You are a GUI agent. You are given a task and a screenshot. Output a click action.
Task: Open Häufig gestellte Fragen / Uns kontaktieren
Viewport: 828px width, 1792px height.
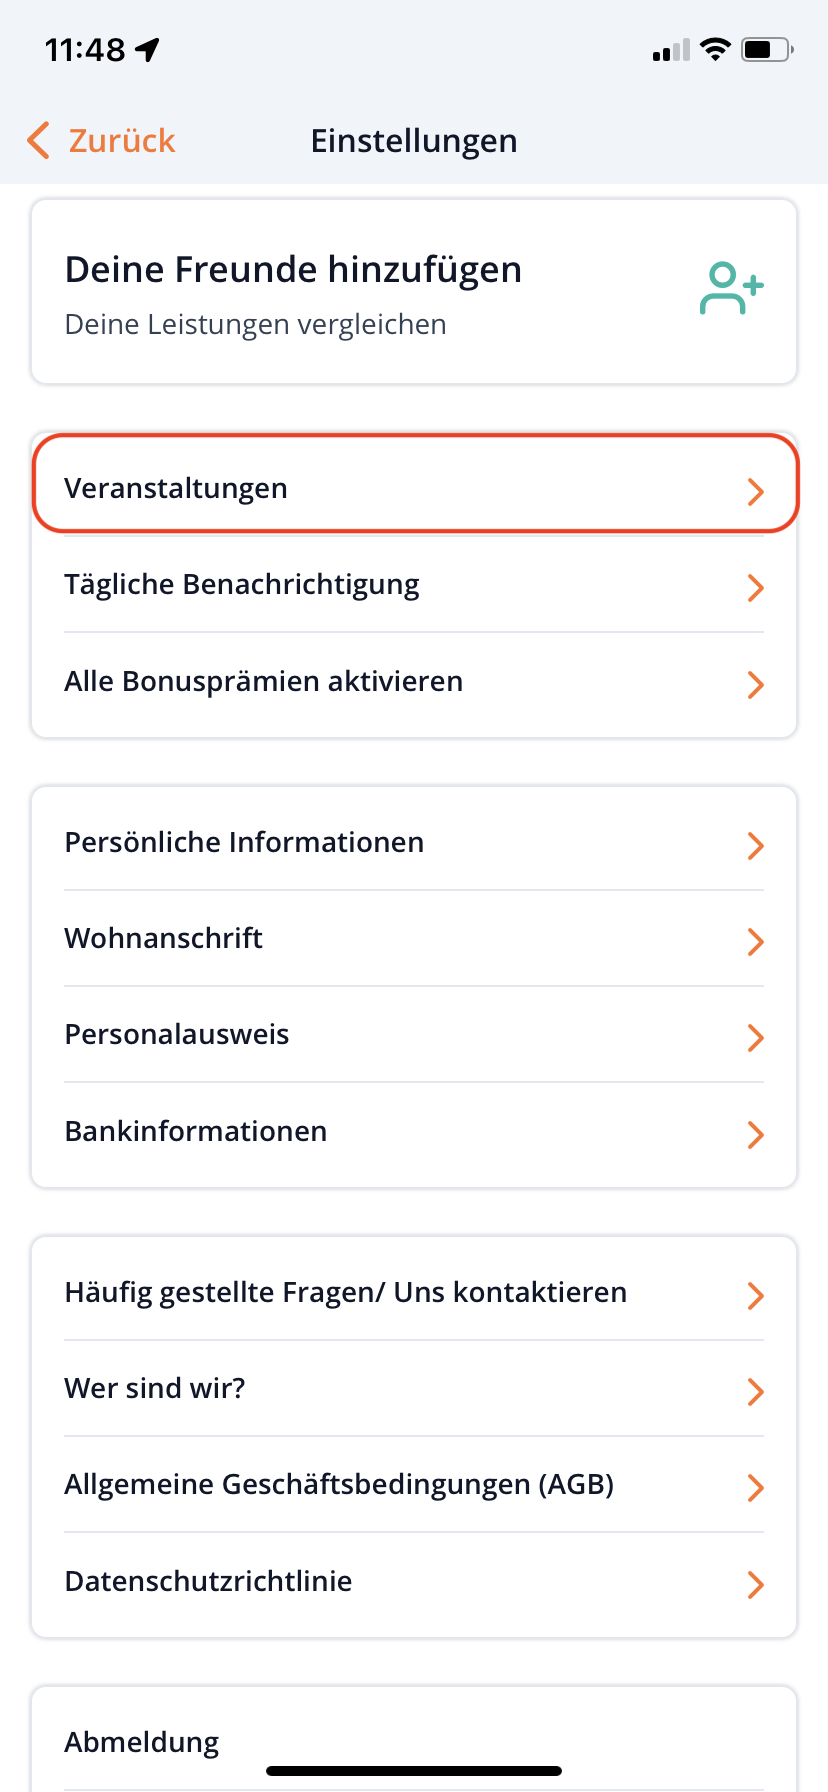345,1293
